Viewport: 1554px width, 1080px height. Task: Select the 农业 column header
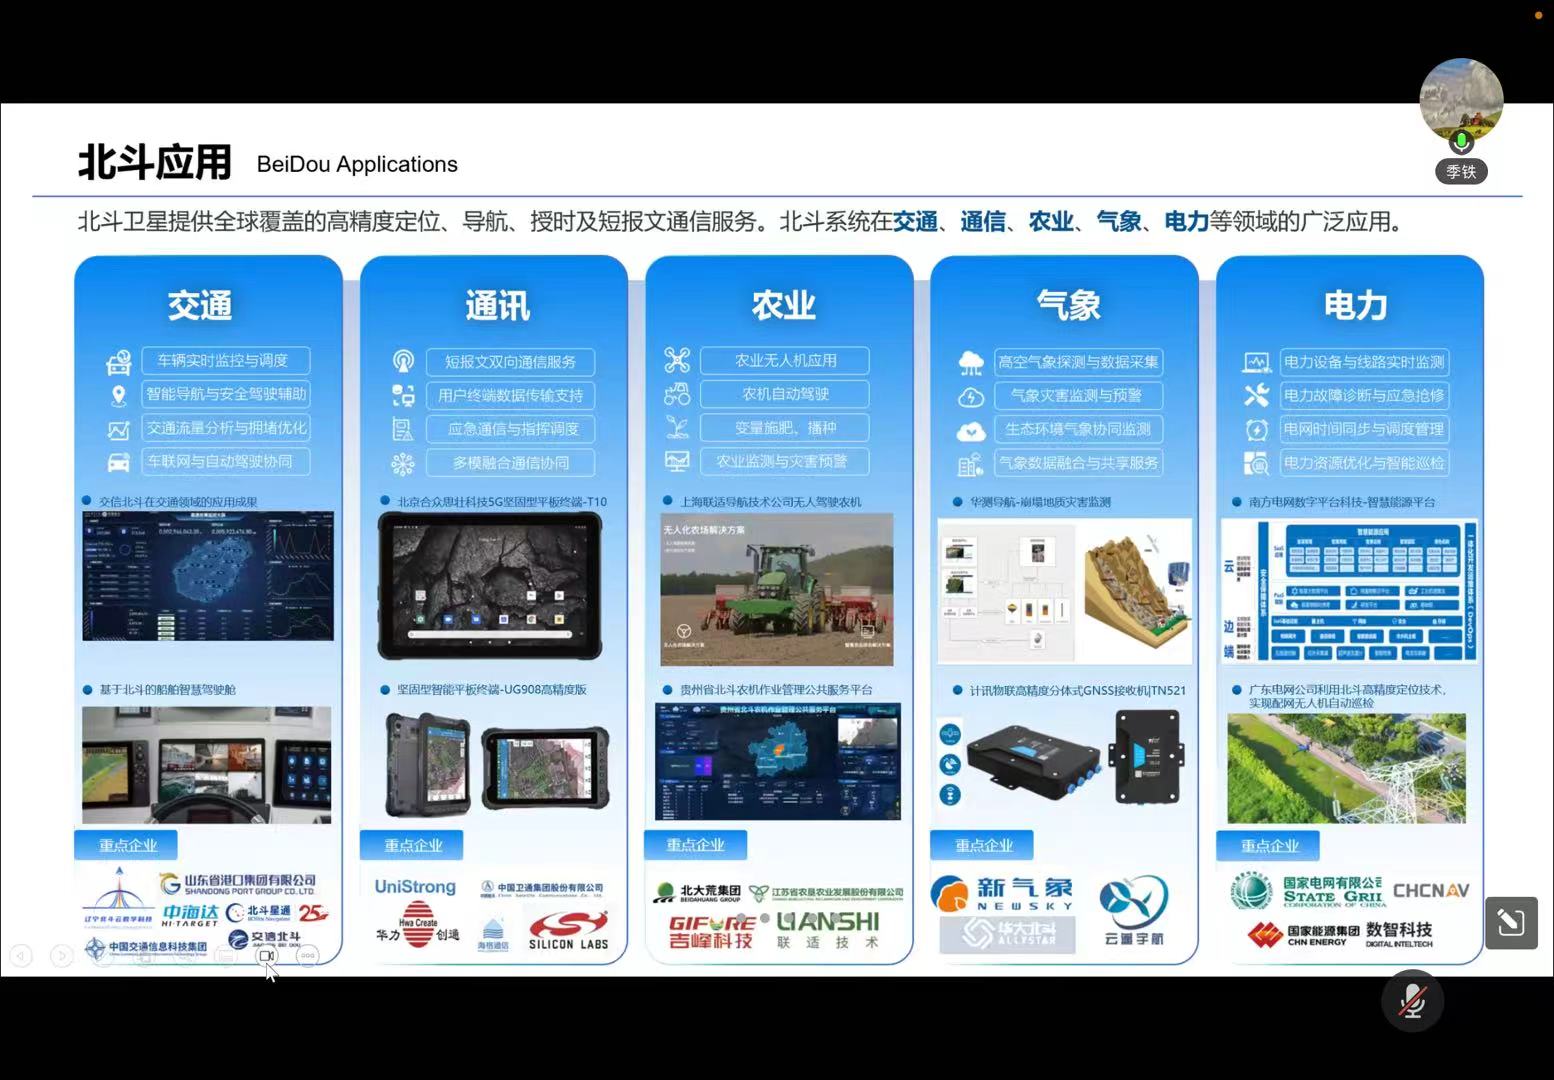[783, 305]
